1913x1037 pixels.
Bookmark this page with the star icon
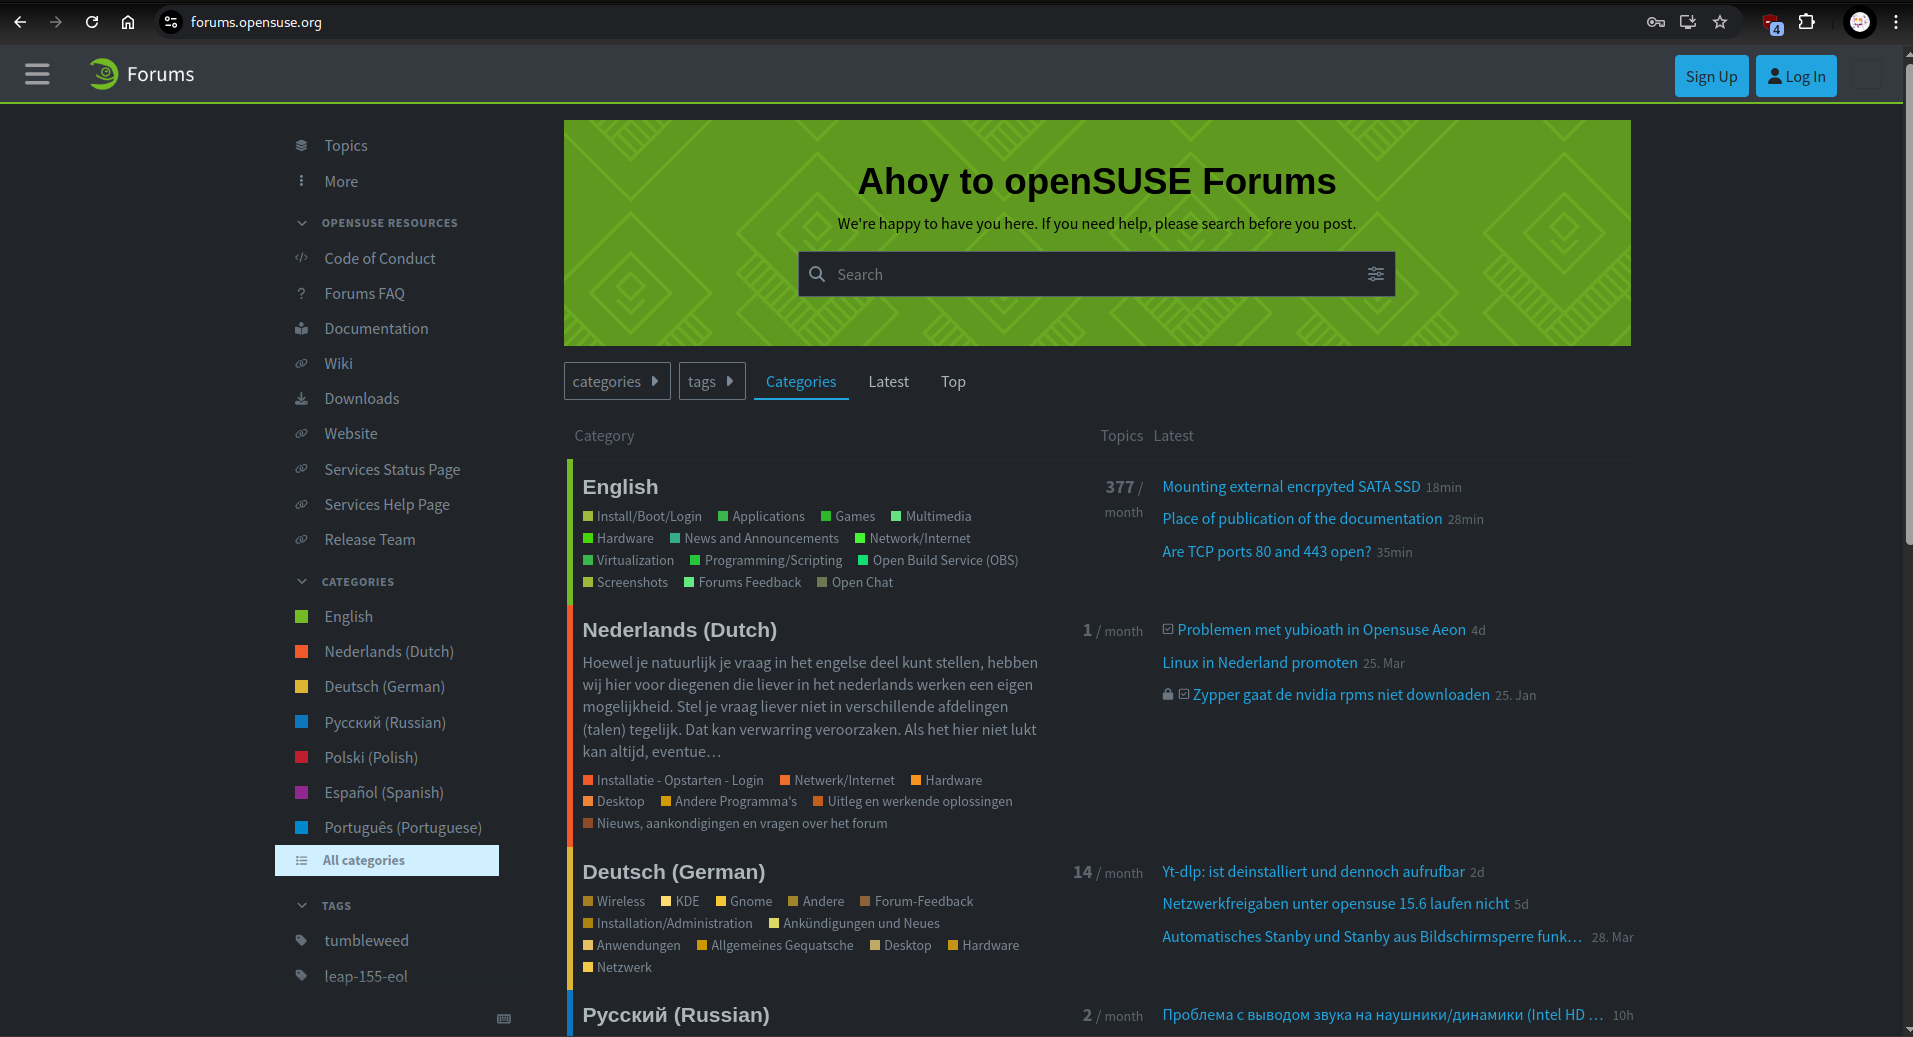point(1720,22)
